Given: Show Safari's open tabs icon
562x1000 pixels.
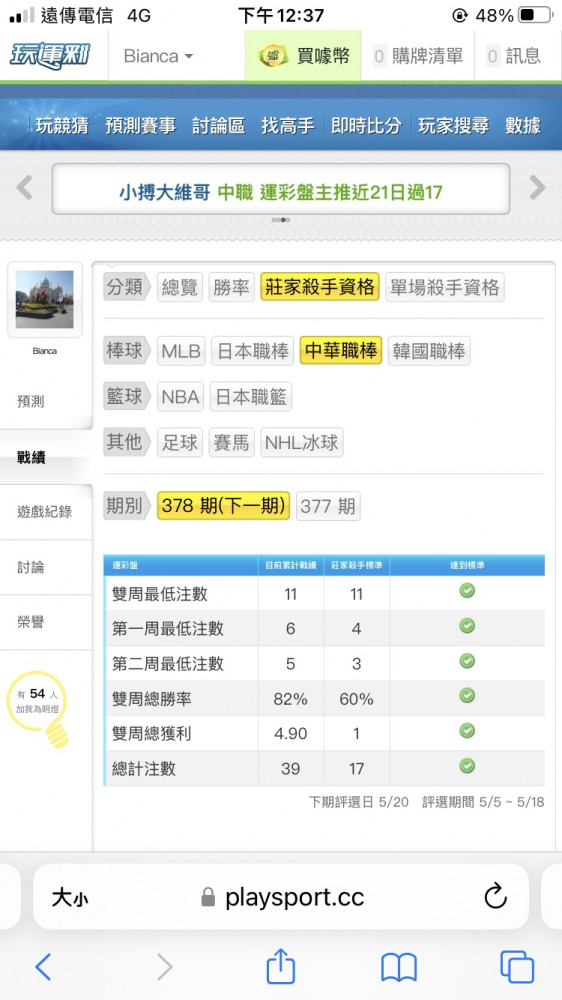Looking at the screenshot, I should 517,967.
